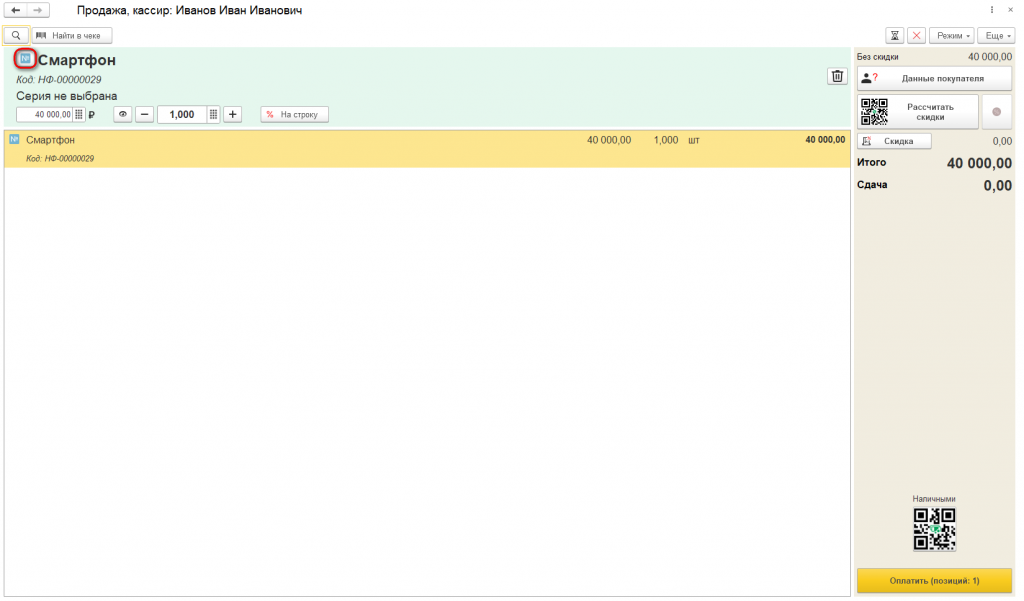Open the three-dot menu in the title bar

coord(991,10)
